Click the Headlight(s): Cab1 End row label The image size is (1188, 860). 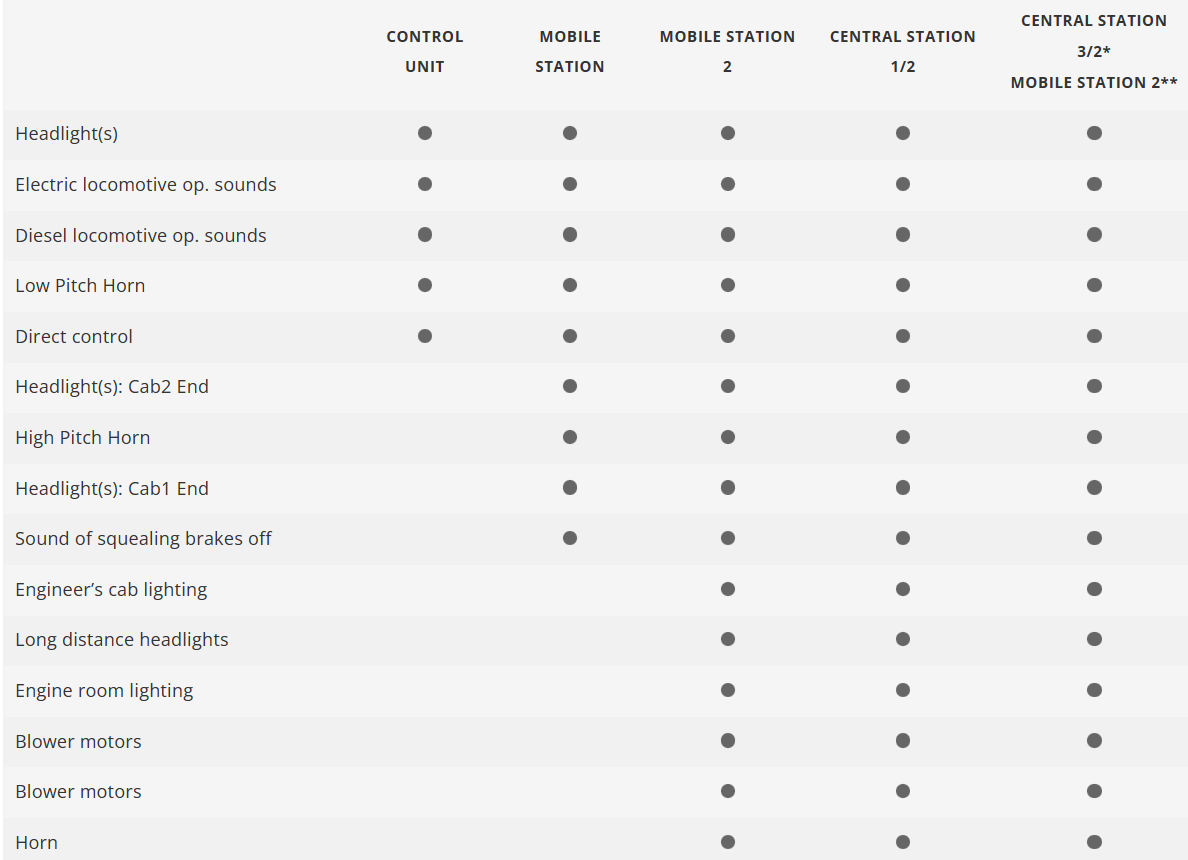point(112,488)
